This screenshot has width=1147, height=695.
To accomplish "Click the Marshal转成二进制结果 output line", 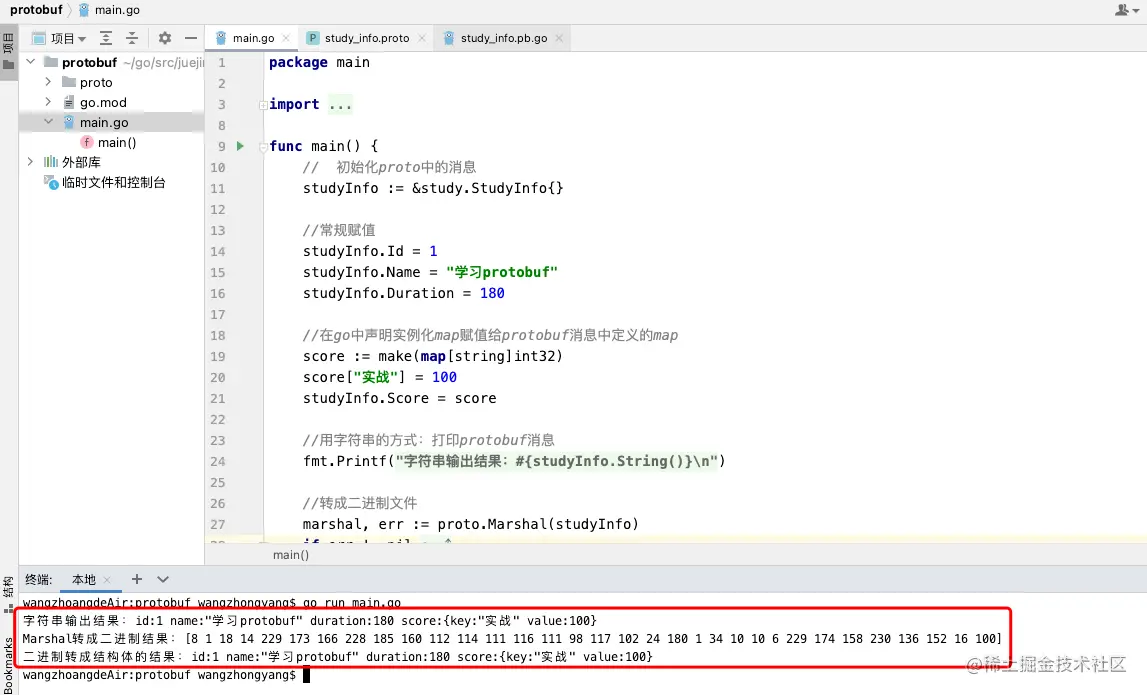I will (x=512, y=639).
